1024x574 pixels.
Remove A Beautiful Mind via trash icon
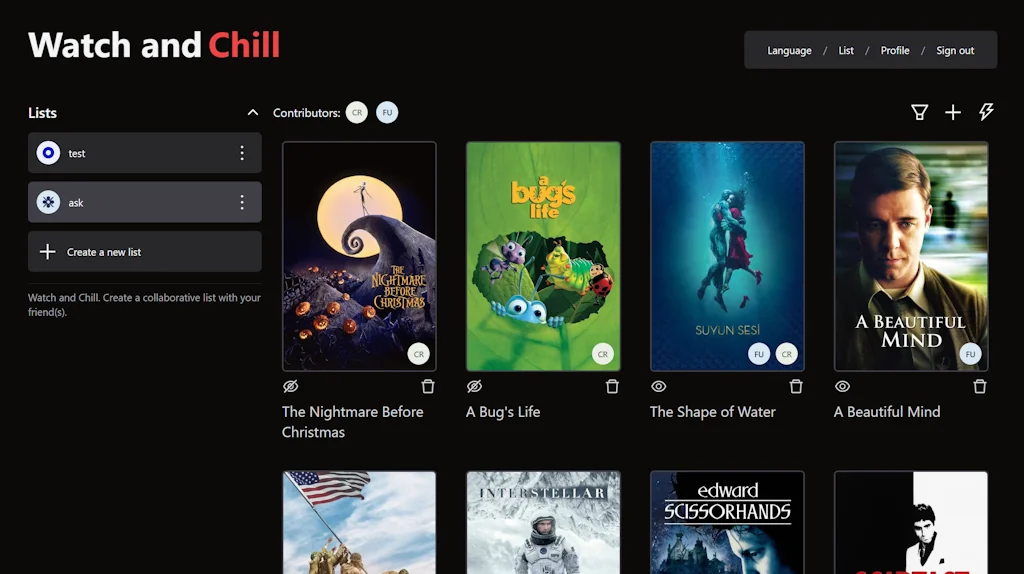(980, 386)
